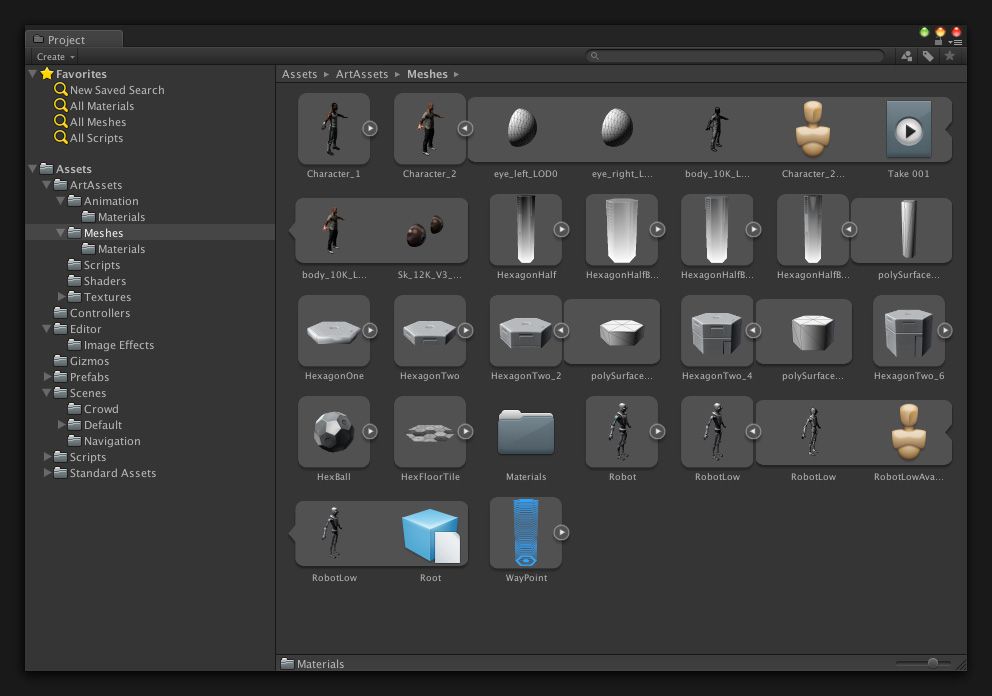Open the Materials folder icon in grid
The height and width of the screenshot is (696, 992).
tap(526, 433)
